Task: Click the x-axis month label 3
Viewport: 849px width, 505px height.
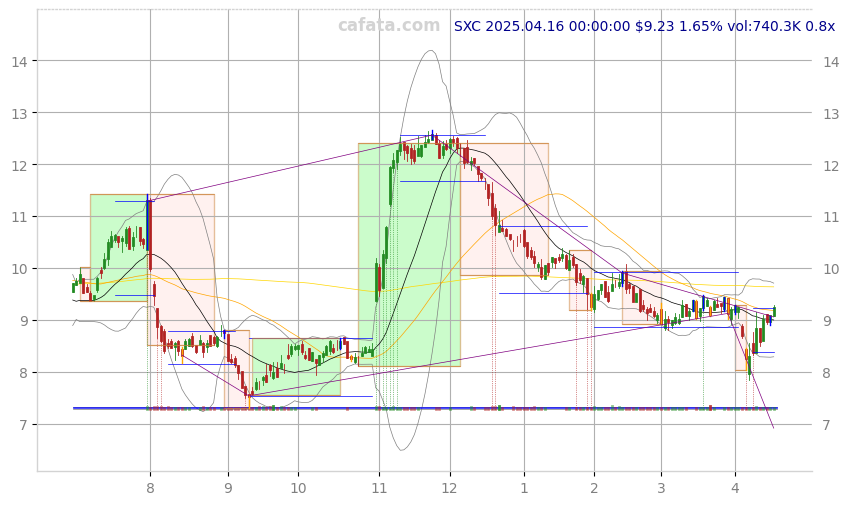Action: click(x=661, y=488)
